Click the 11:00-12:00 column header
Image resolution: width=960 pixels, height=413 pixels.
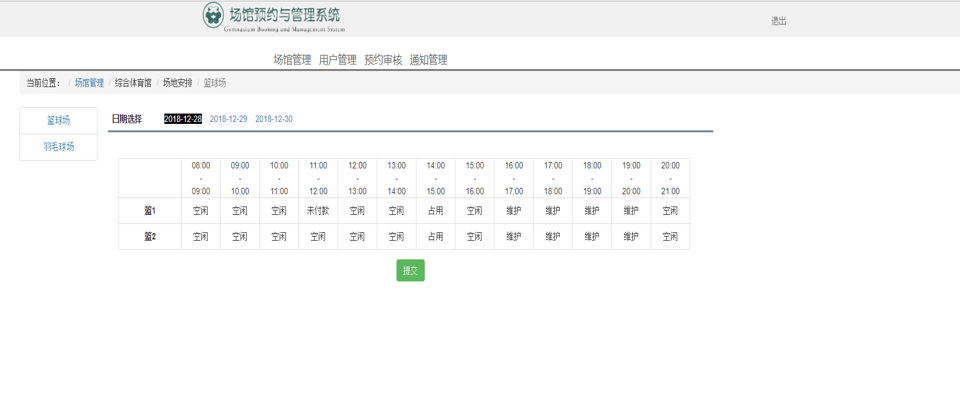318,178
